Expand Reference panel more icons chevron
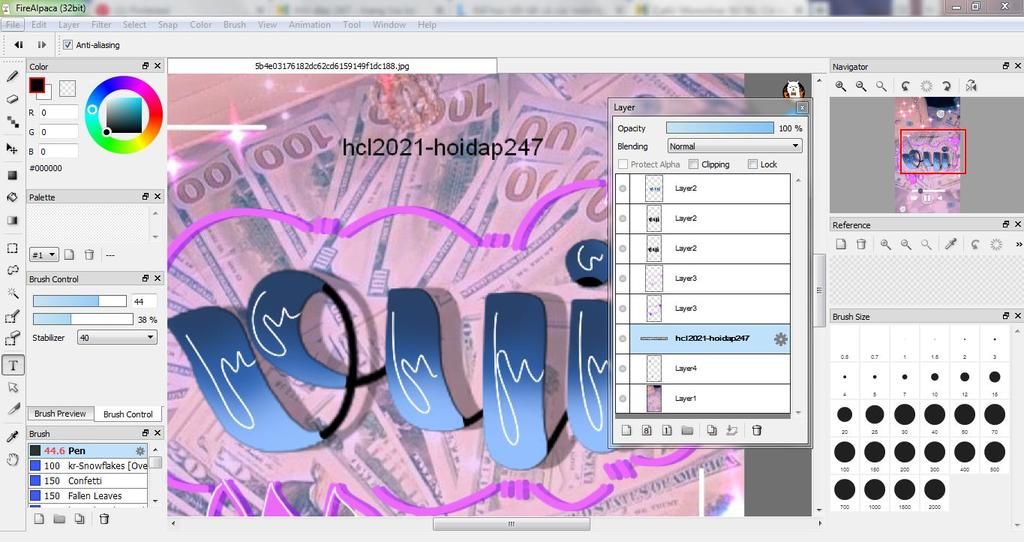 [x=1018, y=244]
